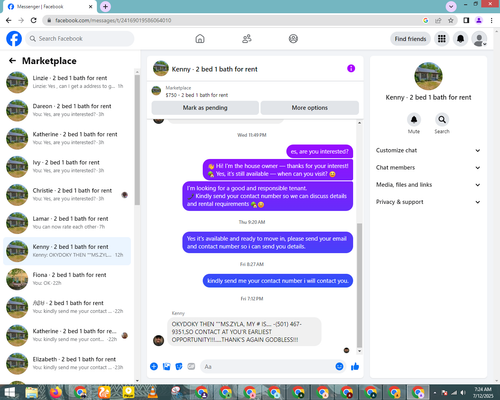Click the down arrow of chat scrollbar
This screenshot has height=400, width=500.
pos(359,351)
